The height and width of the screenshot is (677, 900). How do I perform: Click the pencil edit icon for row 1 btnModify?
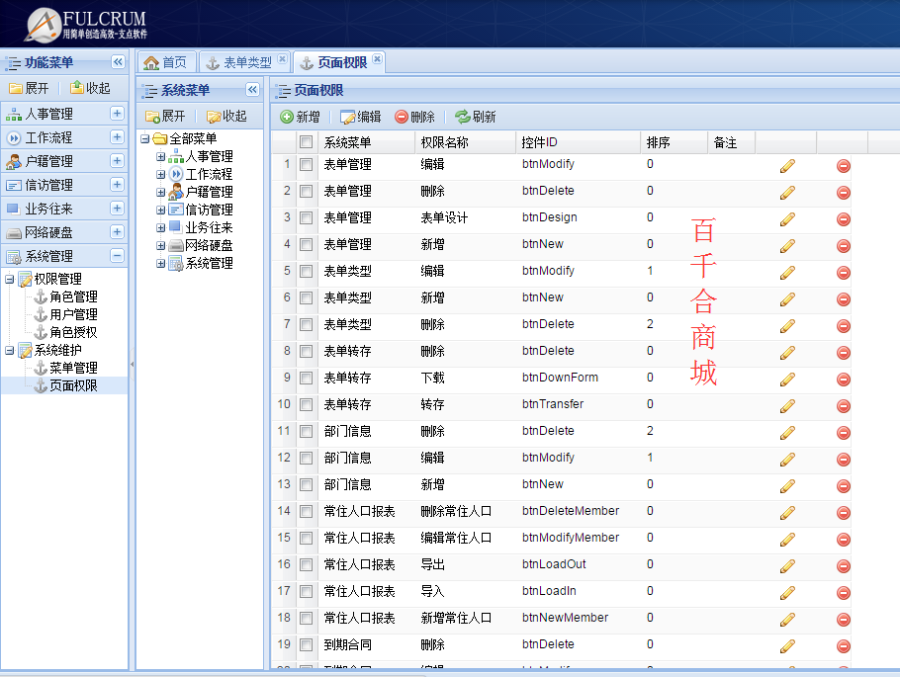point(788,166)
